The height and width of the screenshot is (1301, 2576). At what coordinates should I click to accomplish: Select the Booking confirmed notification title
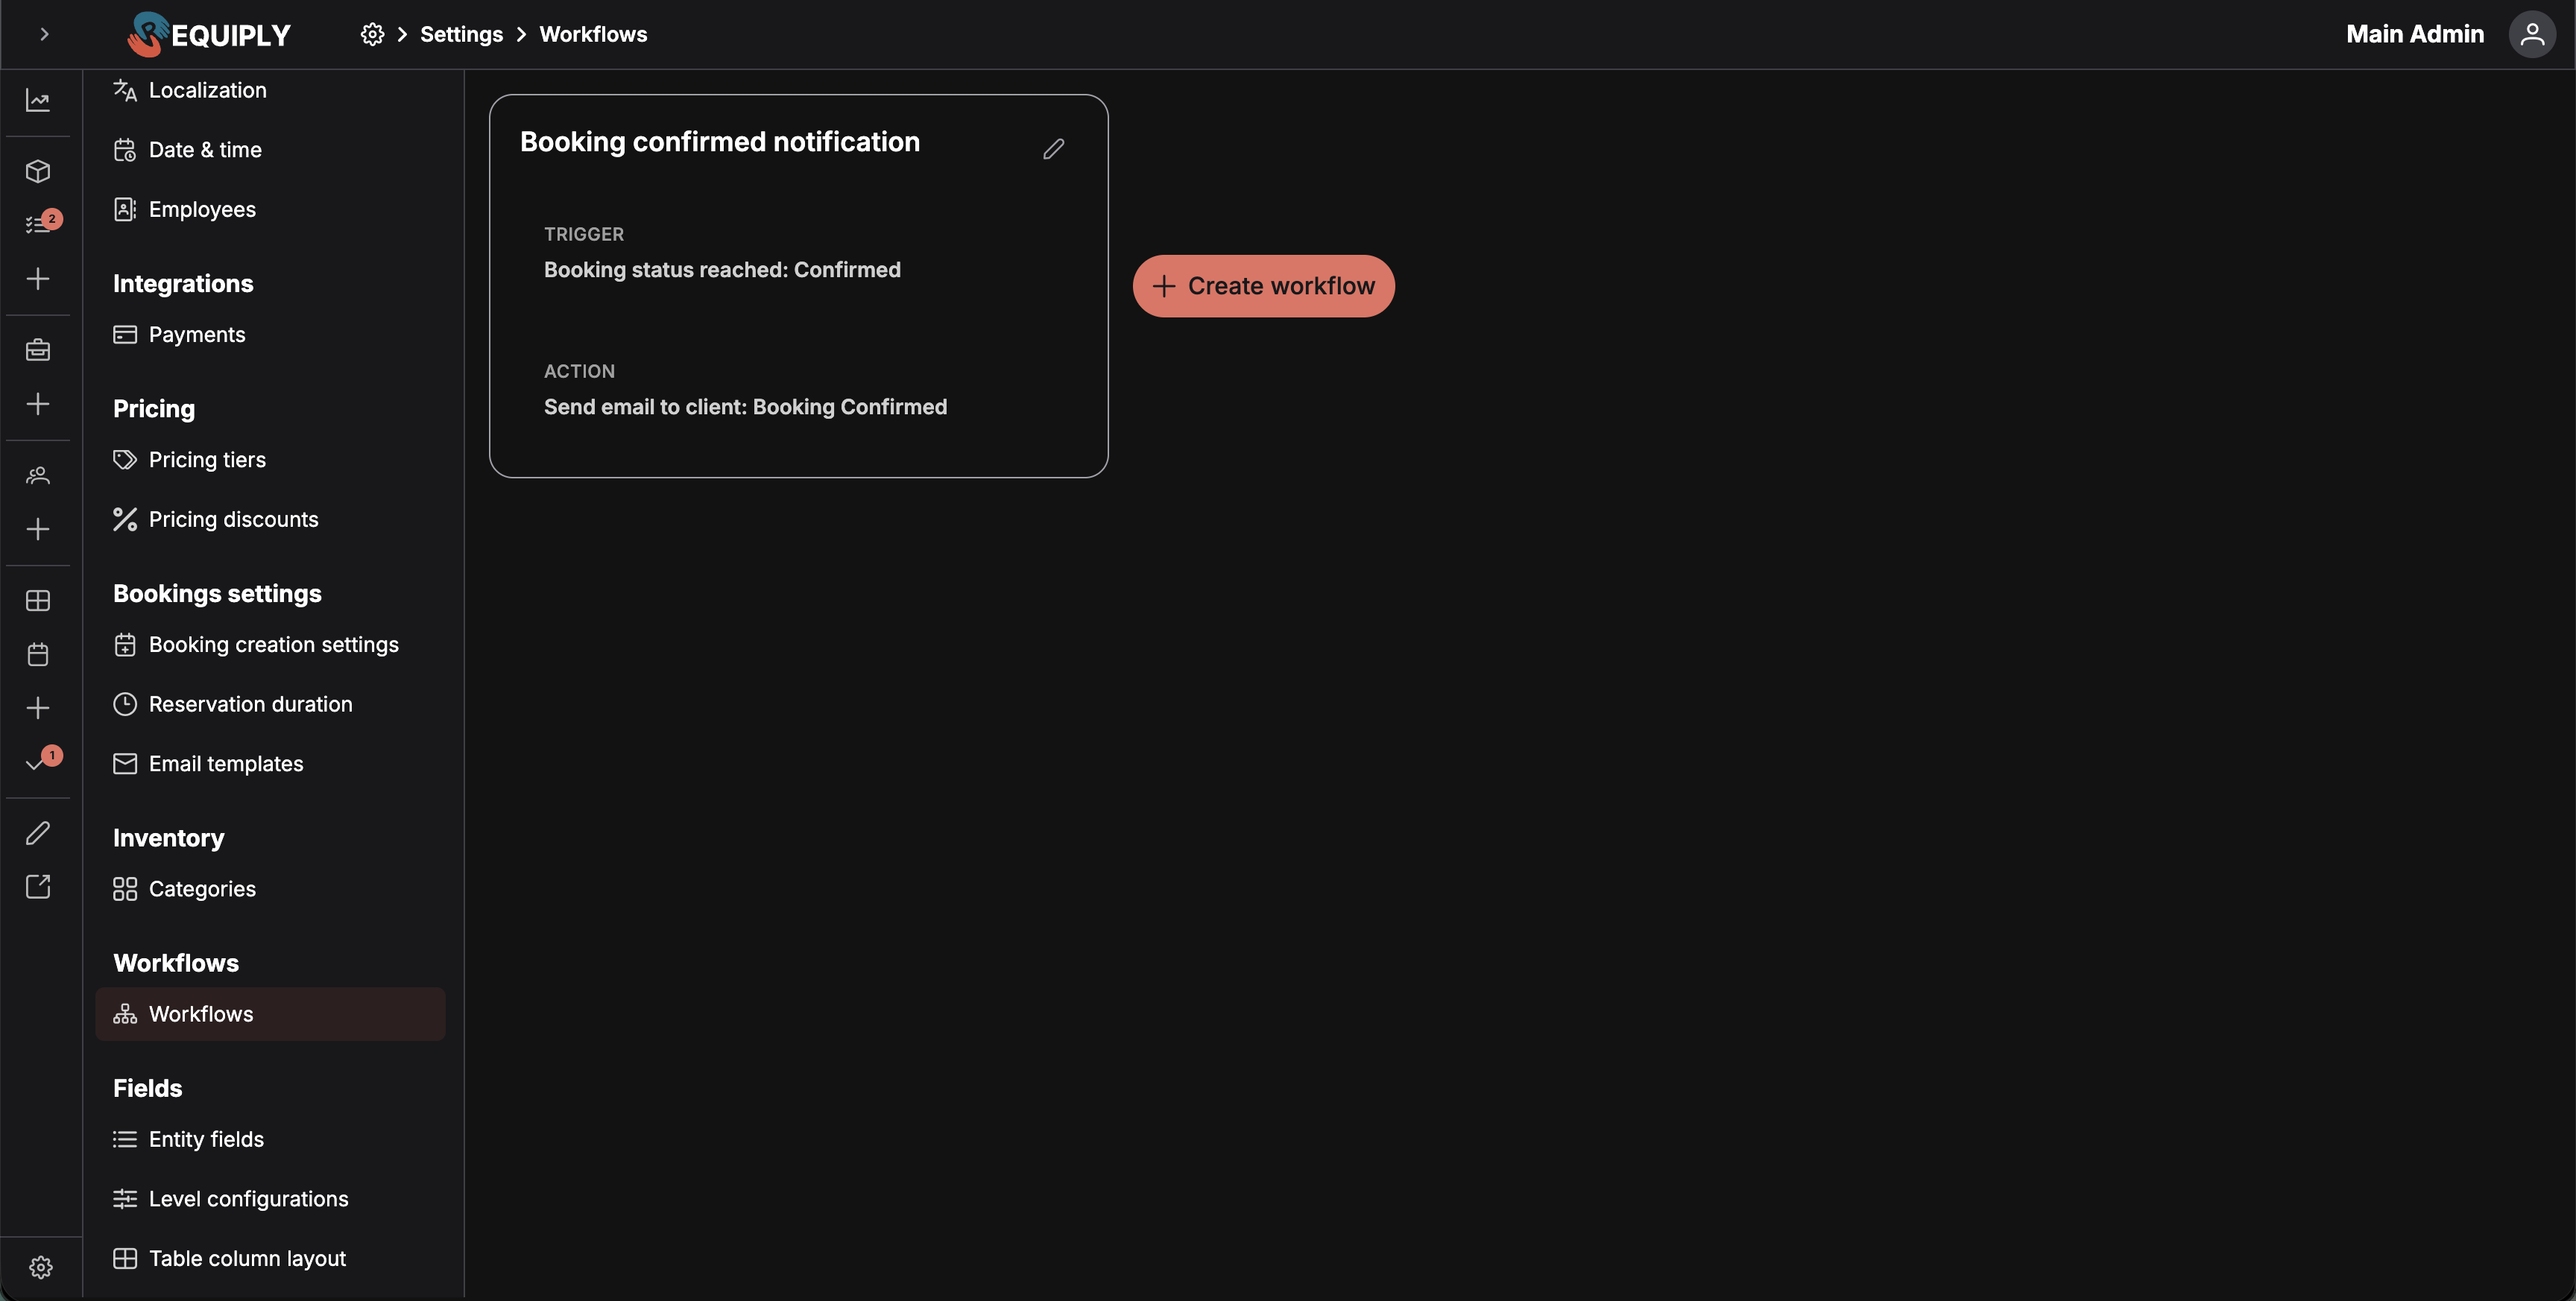(720, 142)
